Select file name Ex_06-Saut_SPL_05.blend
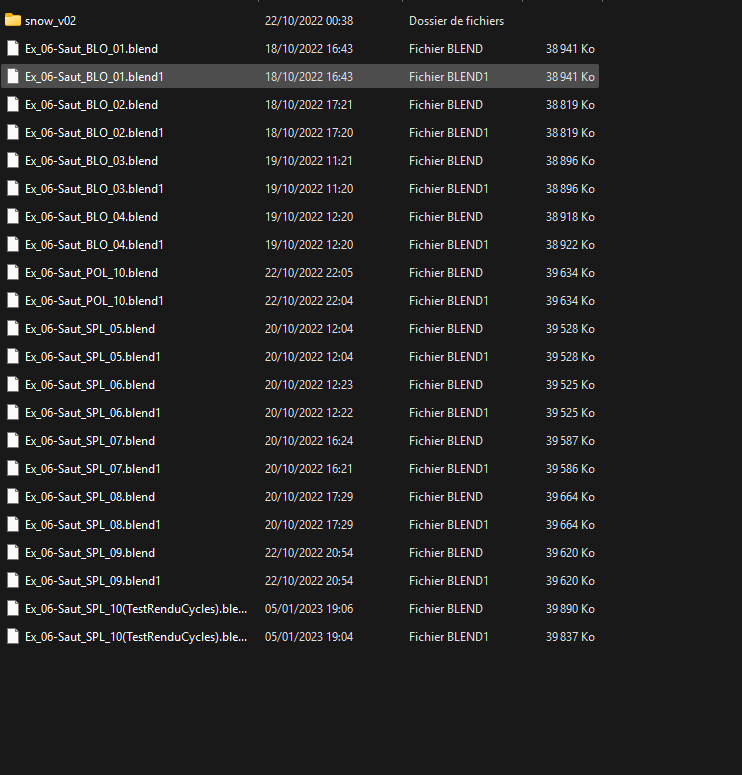 (x=90, y=329)
